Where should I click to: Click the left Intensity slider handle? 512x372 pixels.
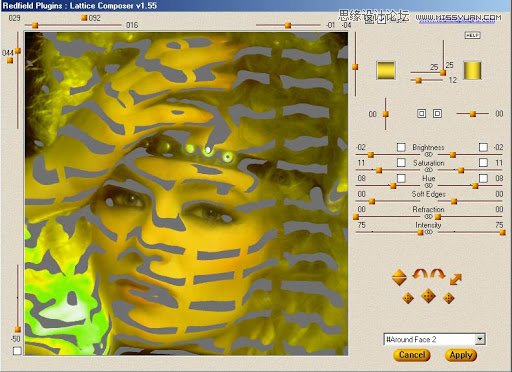coord(420,232)
